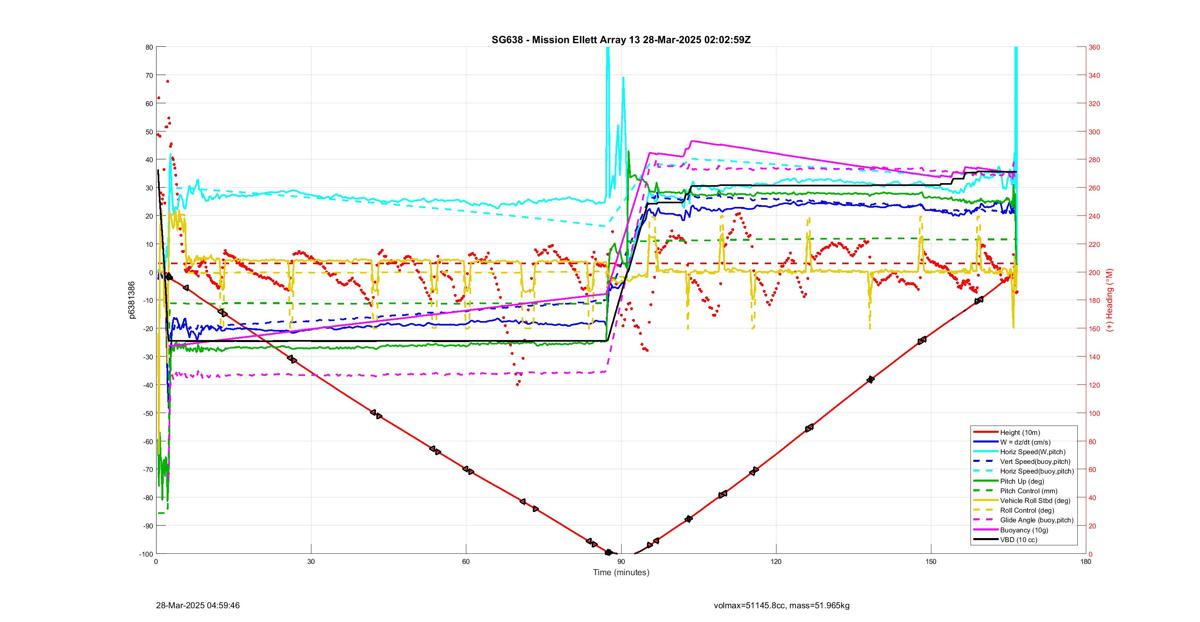Click the '150' tick on the time axis
Viewport: 1200px width, 622px height.
[x=931, y=561]
